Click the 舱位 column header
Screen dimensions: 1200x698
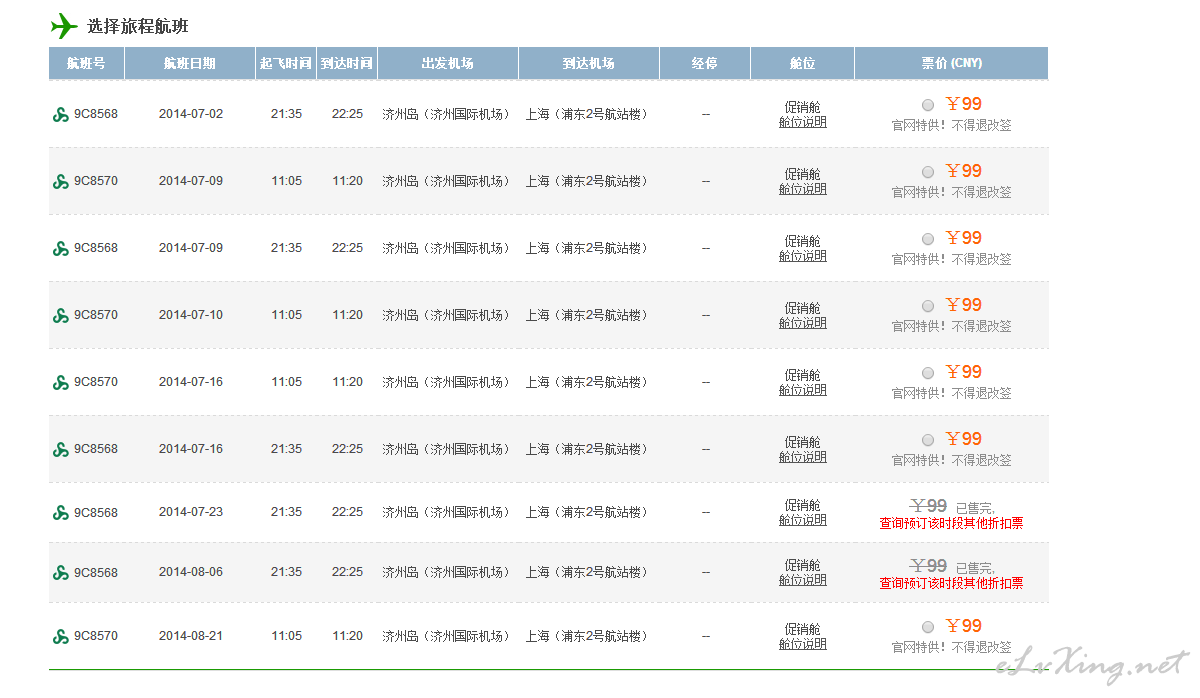(803, 63)
